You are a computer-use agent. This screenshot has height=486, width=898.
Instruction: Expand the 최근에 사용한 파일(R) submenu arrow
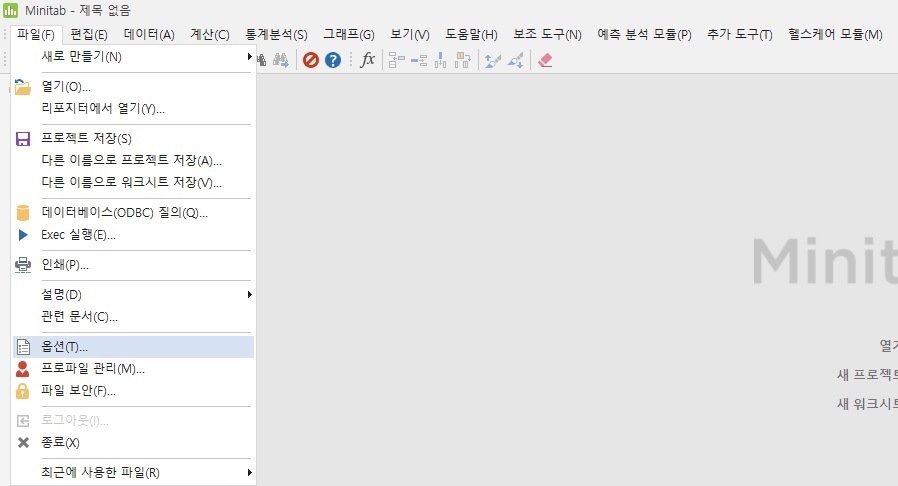(249, 473)
